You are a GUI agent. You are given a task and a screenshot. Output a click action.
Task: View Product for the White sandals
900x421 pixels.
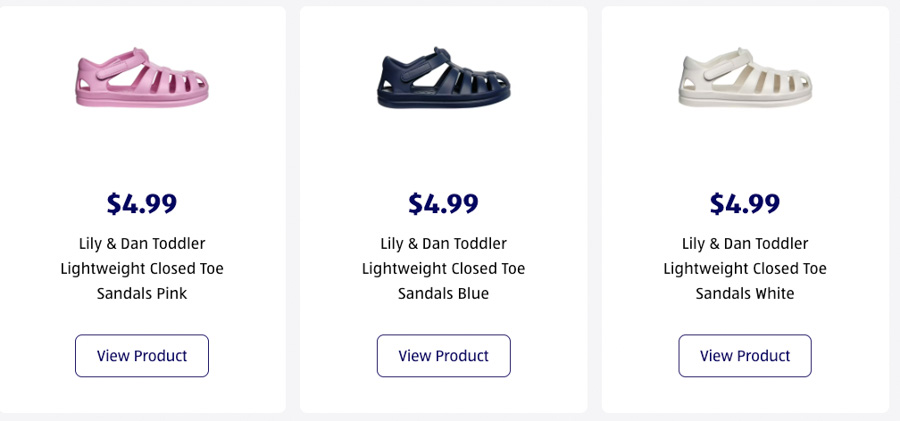click(x=745, y=356)
